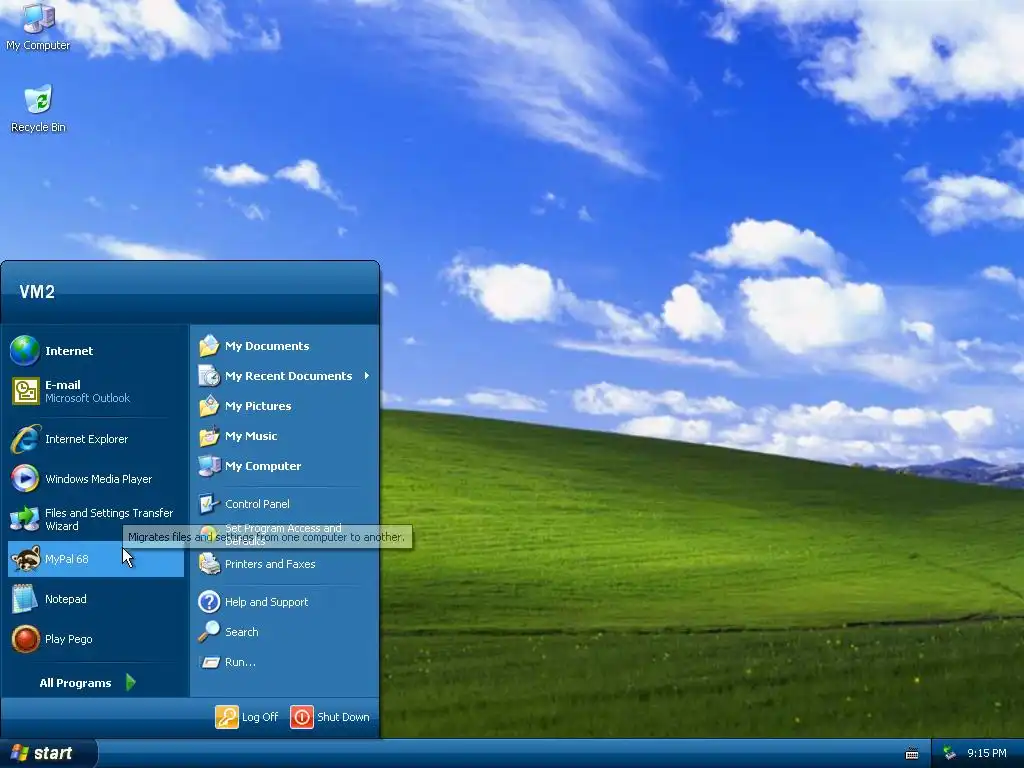
Task: Open the Run... icon
Action: click(x=210, y=662)
